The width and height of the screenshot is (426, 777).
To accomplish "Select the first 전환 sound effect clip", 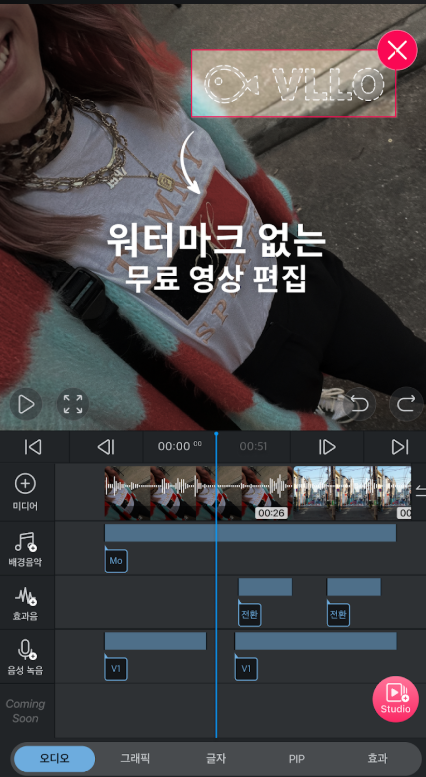I will click(x=265, y=587).
